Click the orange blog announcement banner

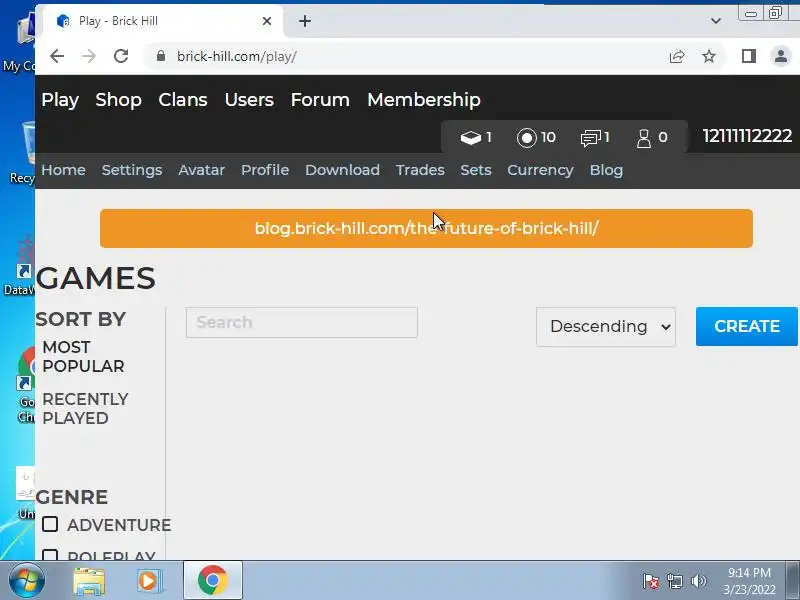click(426, 228)
